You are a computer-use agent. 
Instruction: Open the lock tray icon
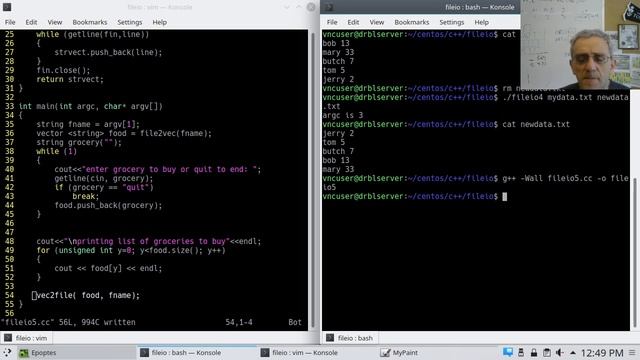click(533, 352)
